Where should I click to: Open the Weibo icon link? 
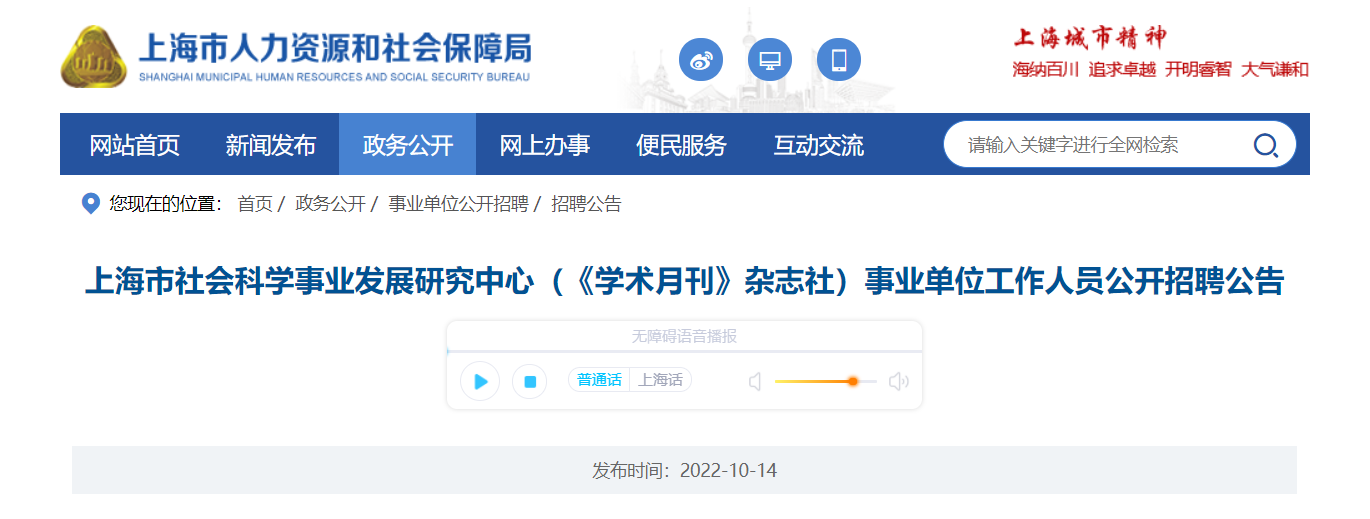[x=700, y=60]
